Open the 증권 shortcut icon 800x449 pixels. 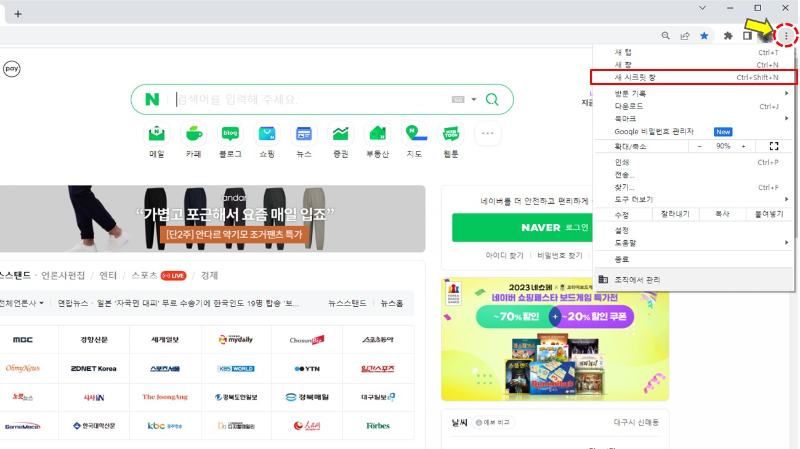[340, 134]
